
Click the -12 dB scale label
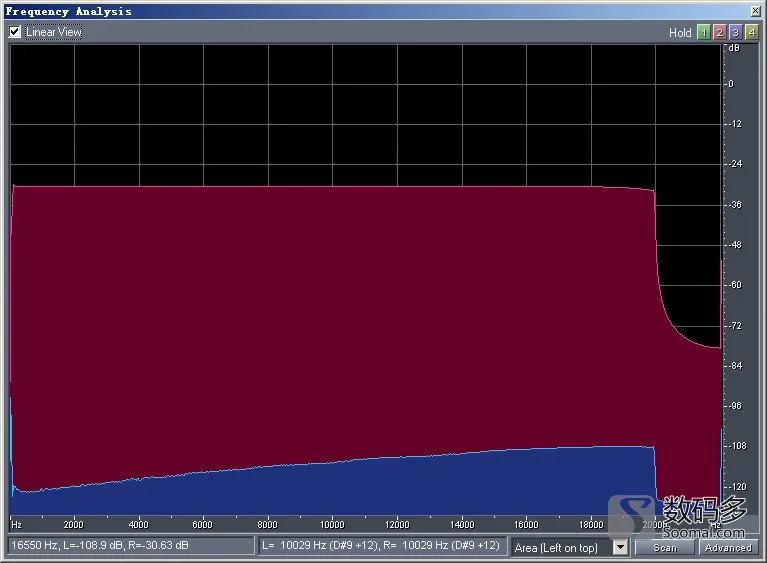tap(735, 124)
